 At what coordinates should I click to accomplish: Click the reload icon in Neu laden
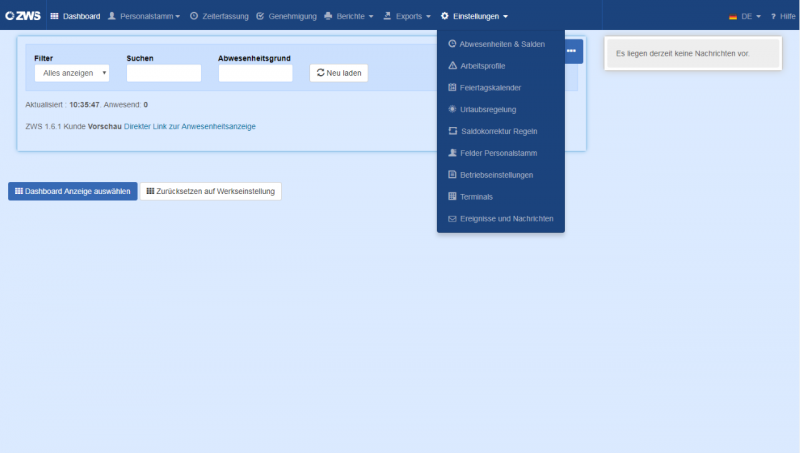320,72
